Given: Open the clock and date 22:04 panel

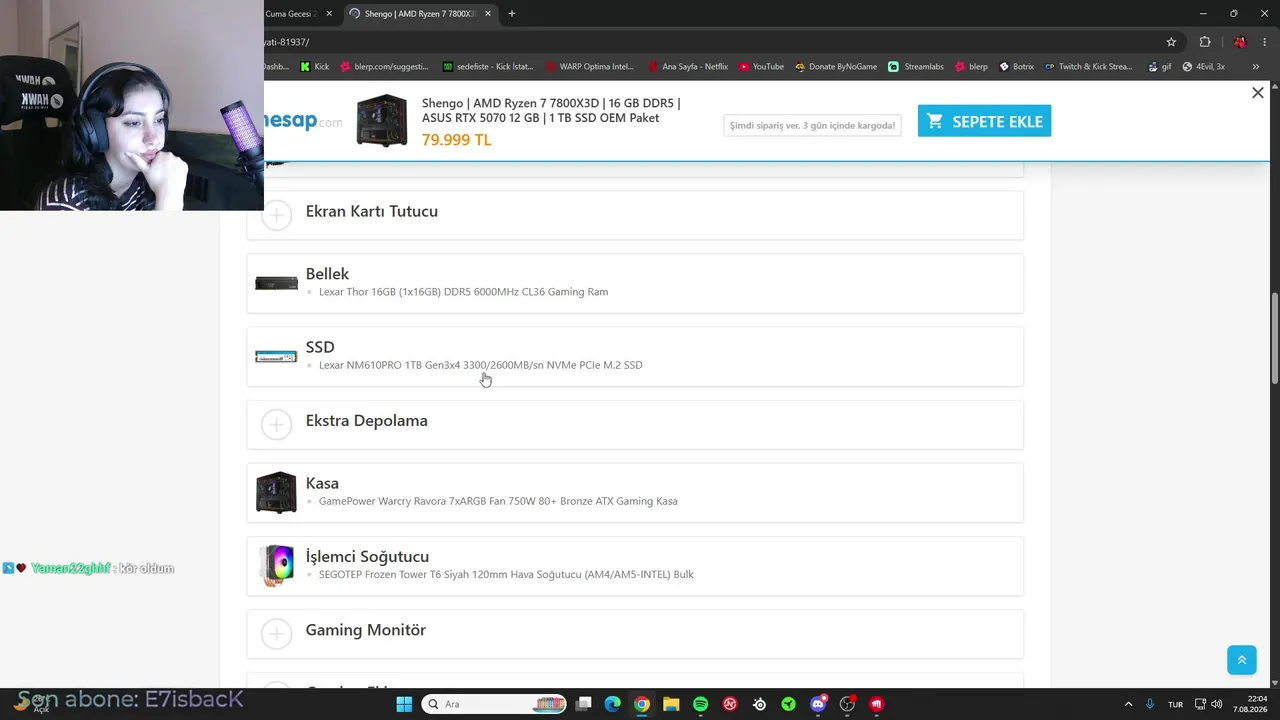Looking at the screenshot, I should [1251, 704].
